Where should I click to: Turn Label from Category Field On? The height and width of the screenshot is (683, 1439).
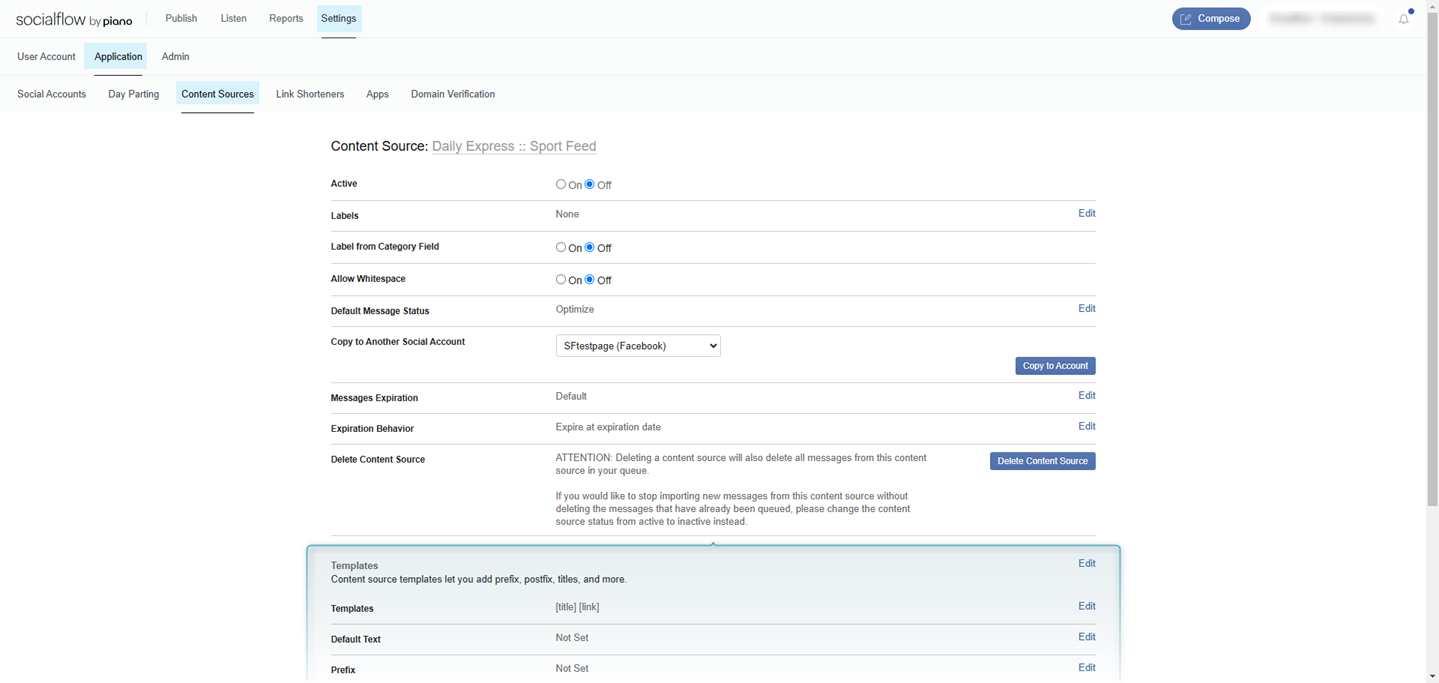click(561, 247)
